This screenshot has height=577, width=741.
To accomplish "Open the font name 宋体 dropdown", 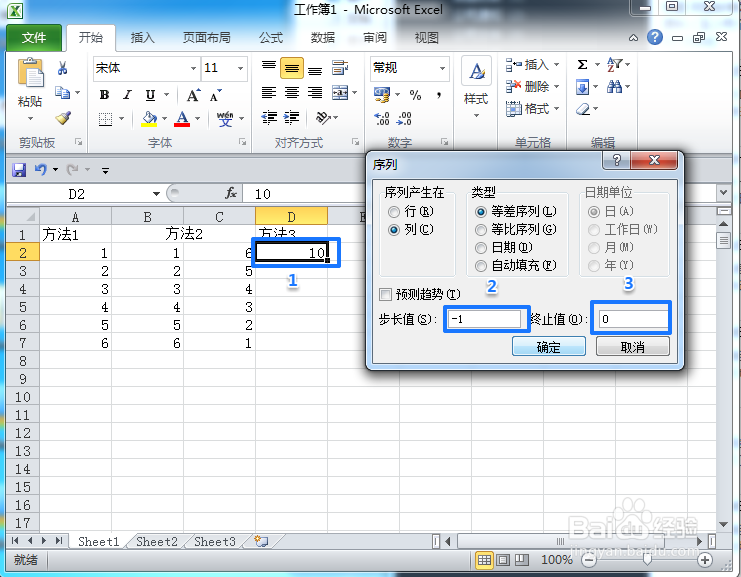I will pyautogui.click(x=193, y=69).
